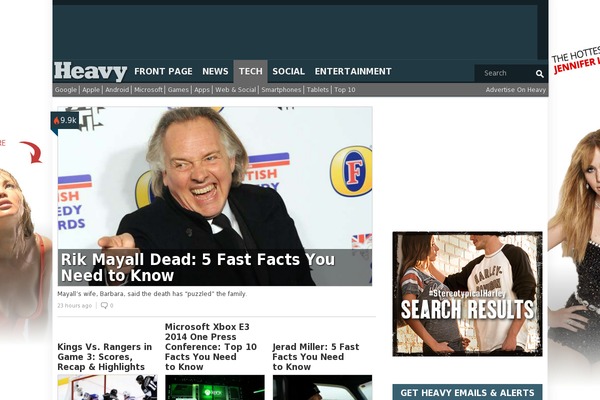
Task: Open Jerad Miller 5 Fast Facts headline
Action: click(316, 357)
